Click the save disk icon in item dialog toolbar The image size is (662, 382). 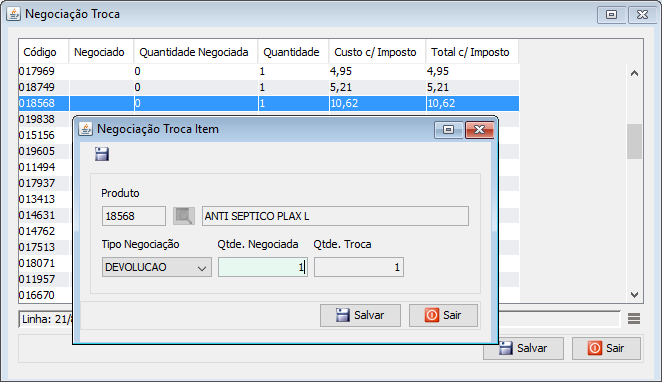102,154
